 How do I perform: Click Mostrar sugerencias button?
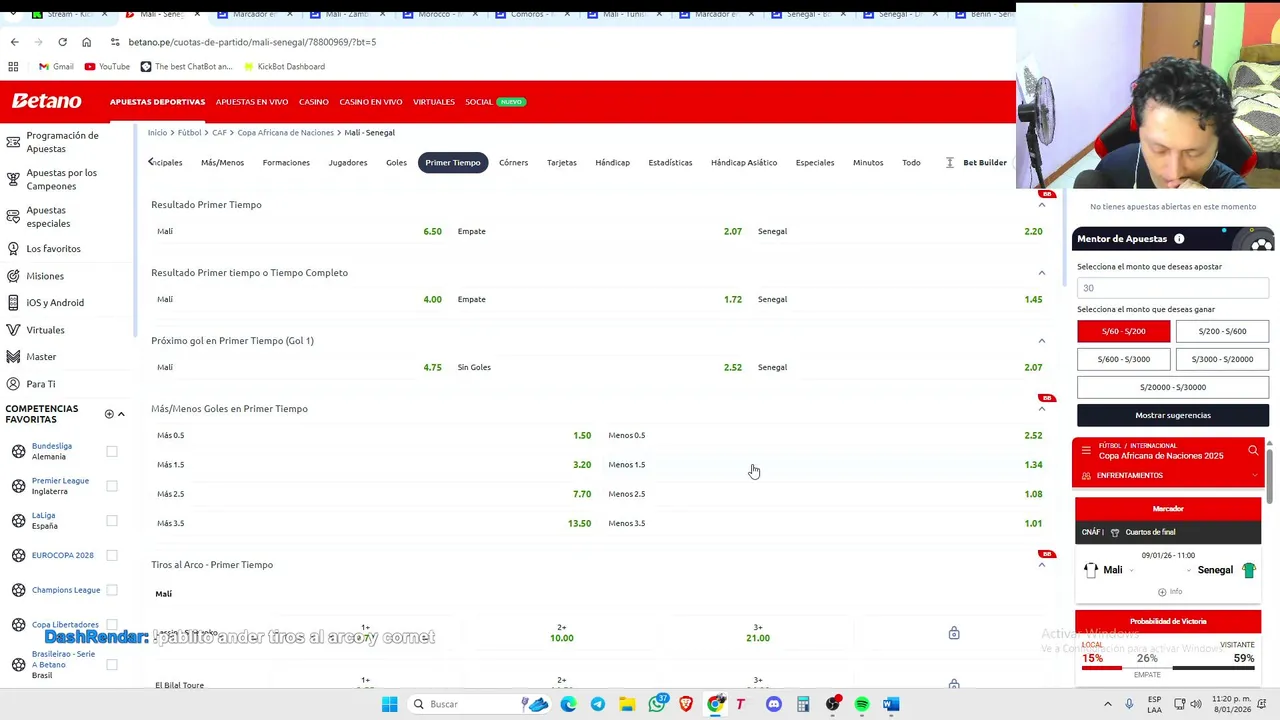coord(1173,415)
